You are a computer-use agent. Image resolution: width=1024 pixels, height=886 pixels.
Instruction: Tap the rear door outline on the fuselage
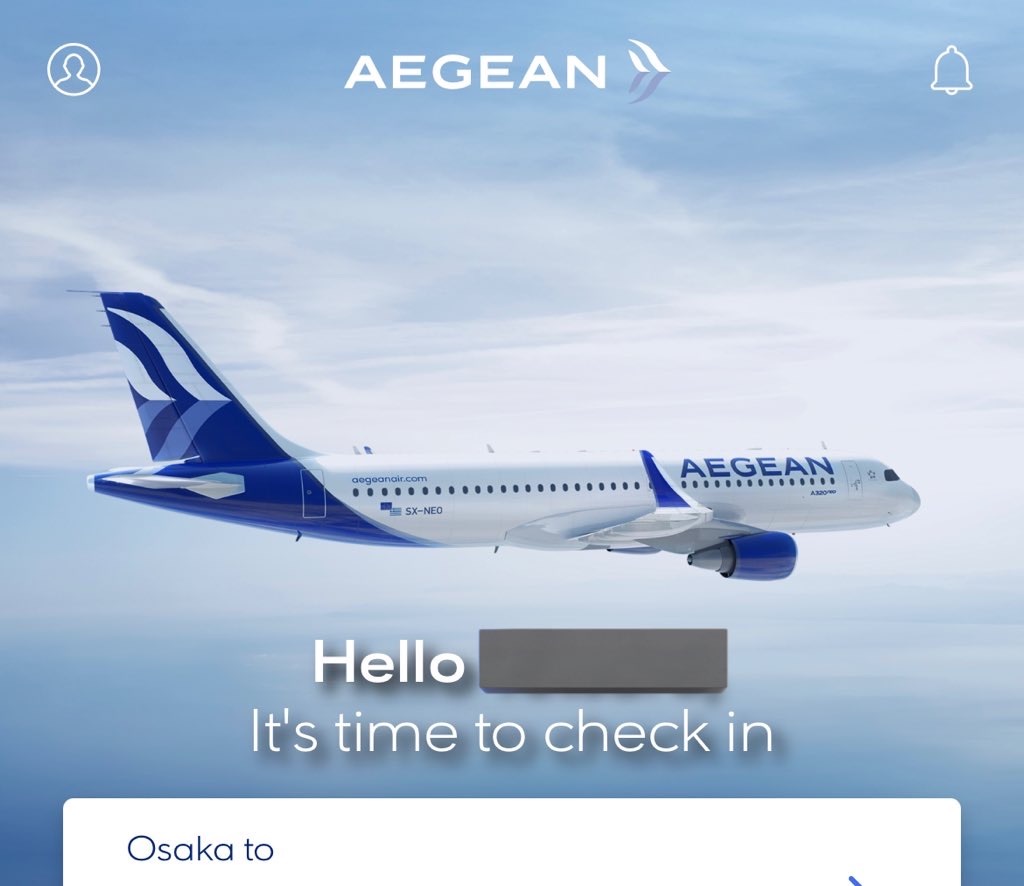pos(313,493)
